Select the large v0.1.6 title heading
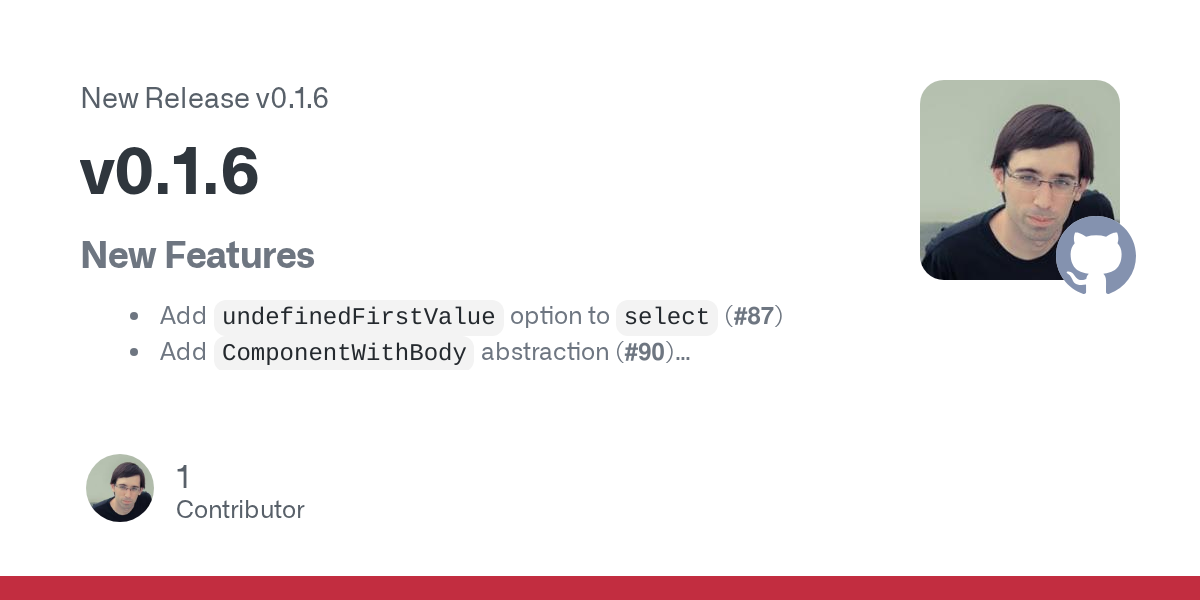This screenshot has width=1200, height=600. click(x=169, y=172)
